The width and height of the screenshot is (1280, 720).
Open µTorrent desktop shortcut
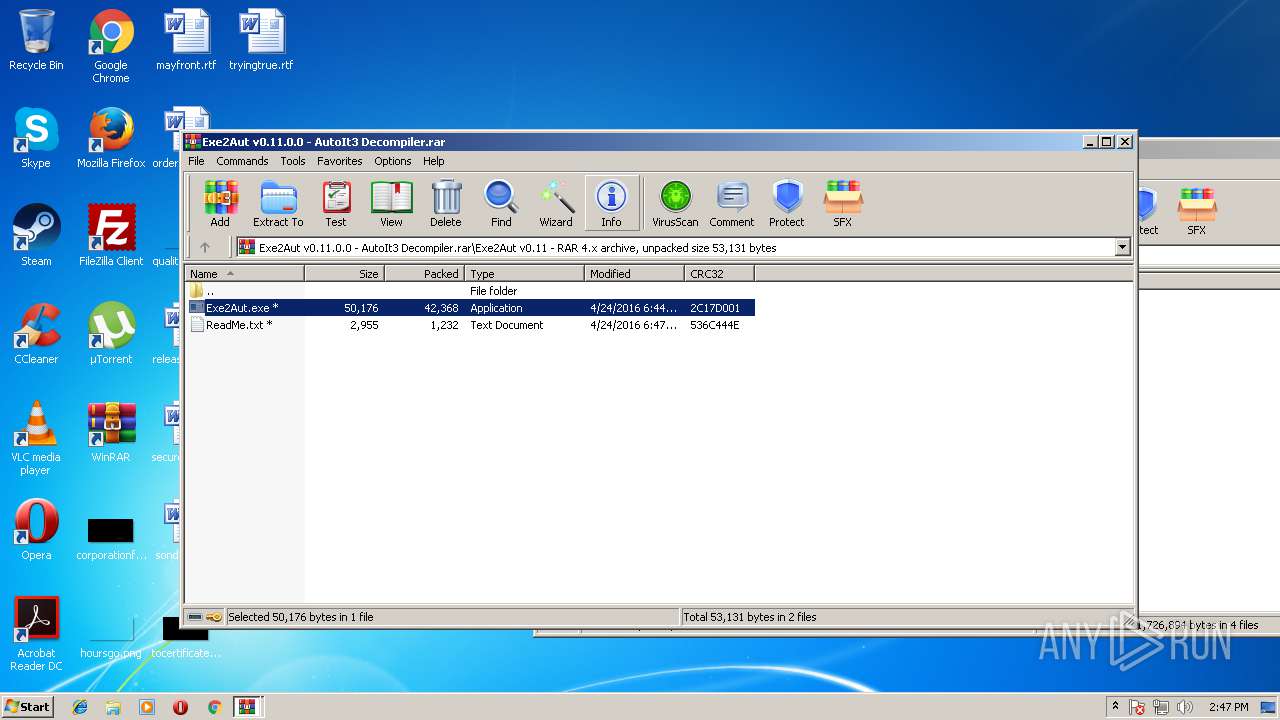click(x=111, y=334)
